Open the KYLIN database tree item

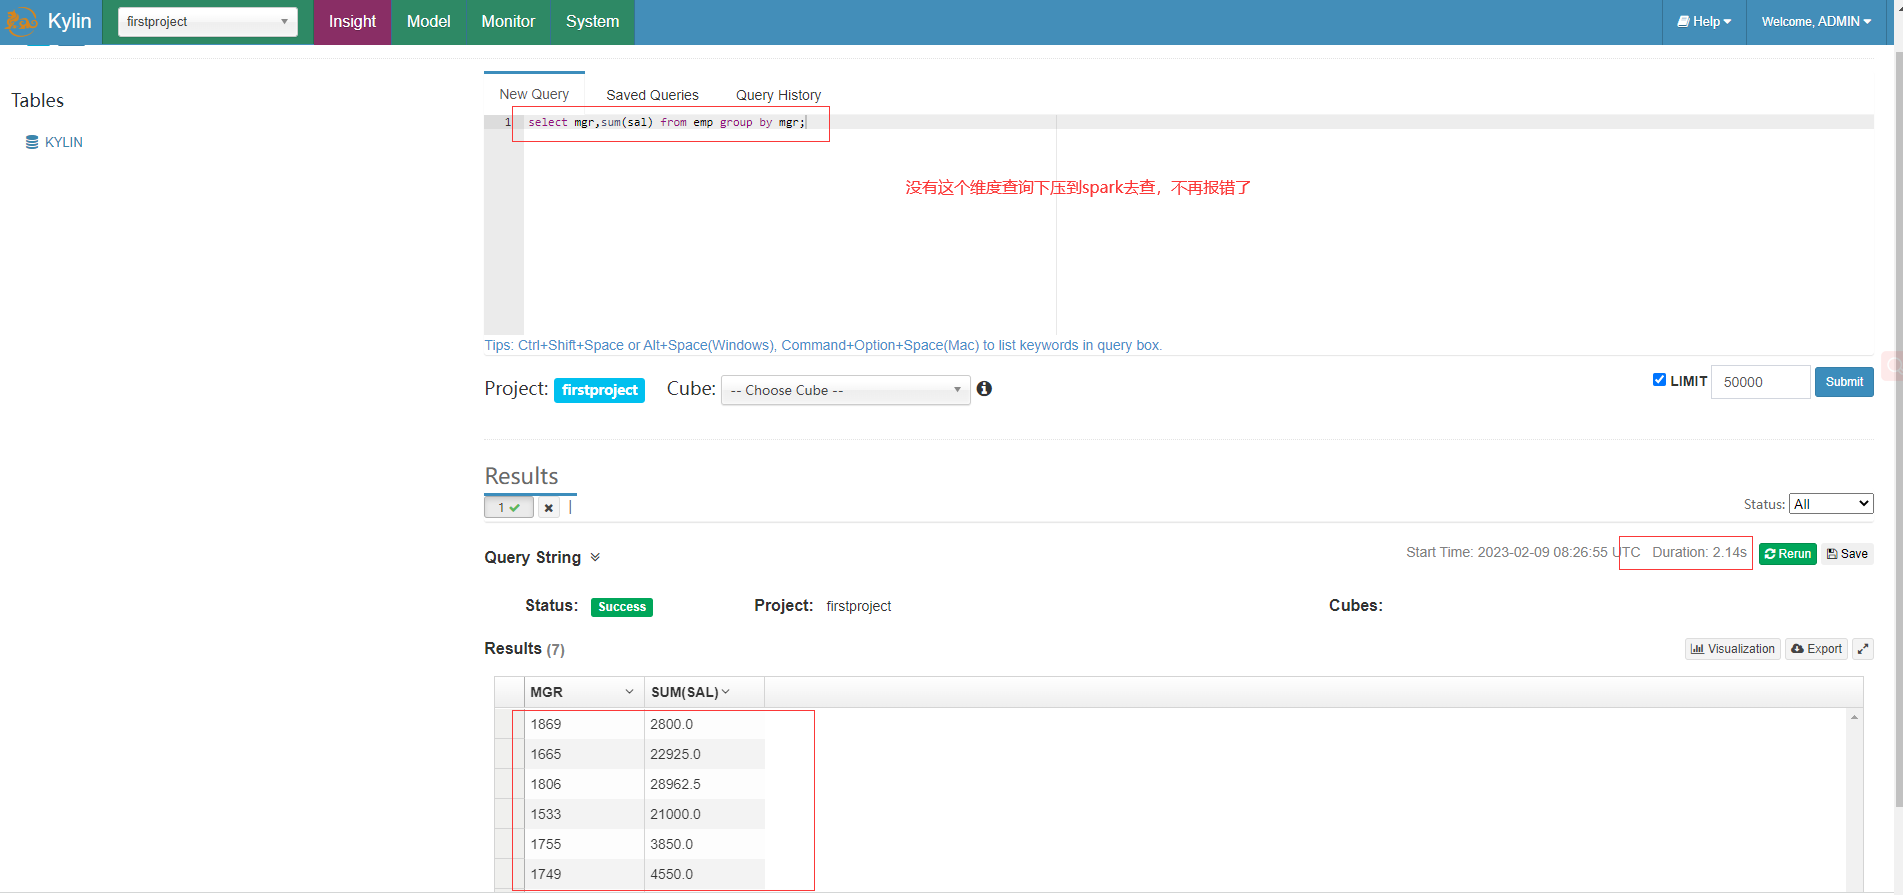pos(54,142)
